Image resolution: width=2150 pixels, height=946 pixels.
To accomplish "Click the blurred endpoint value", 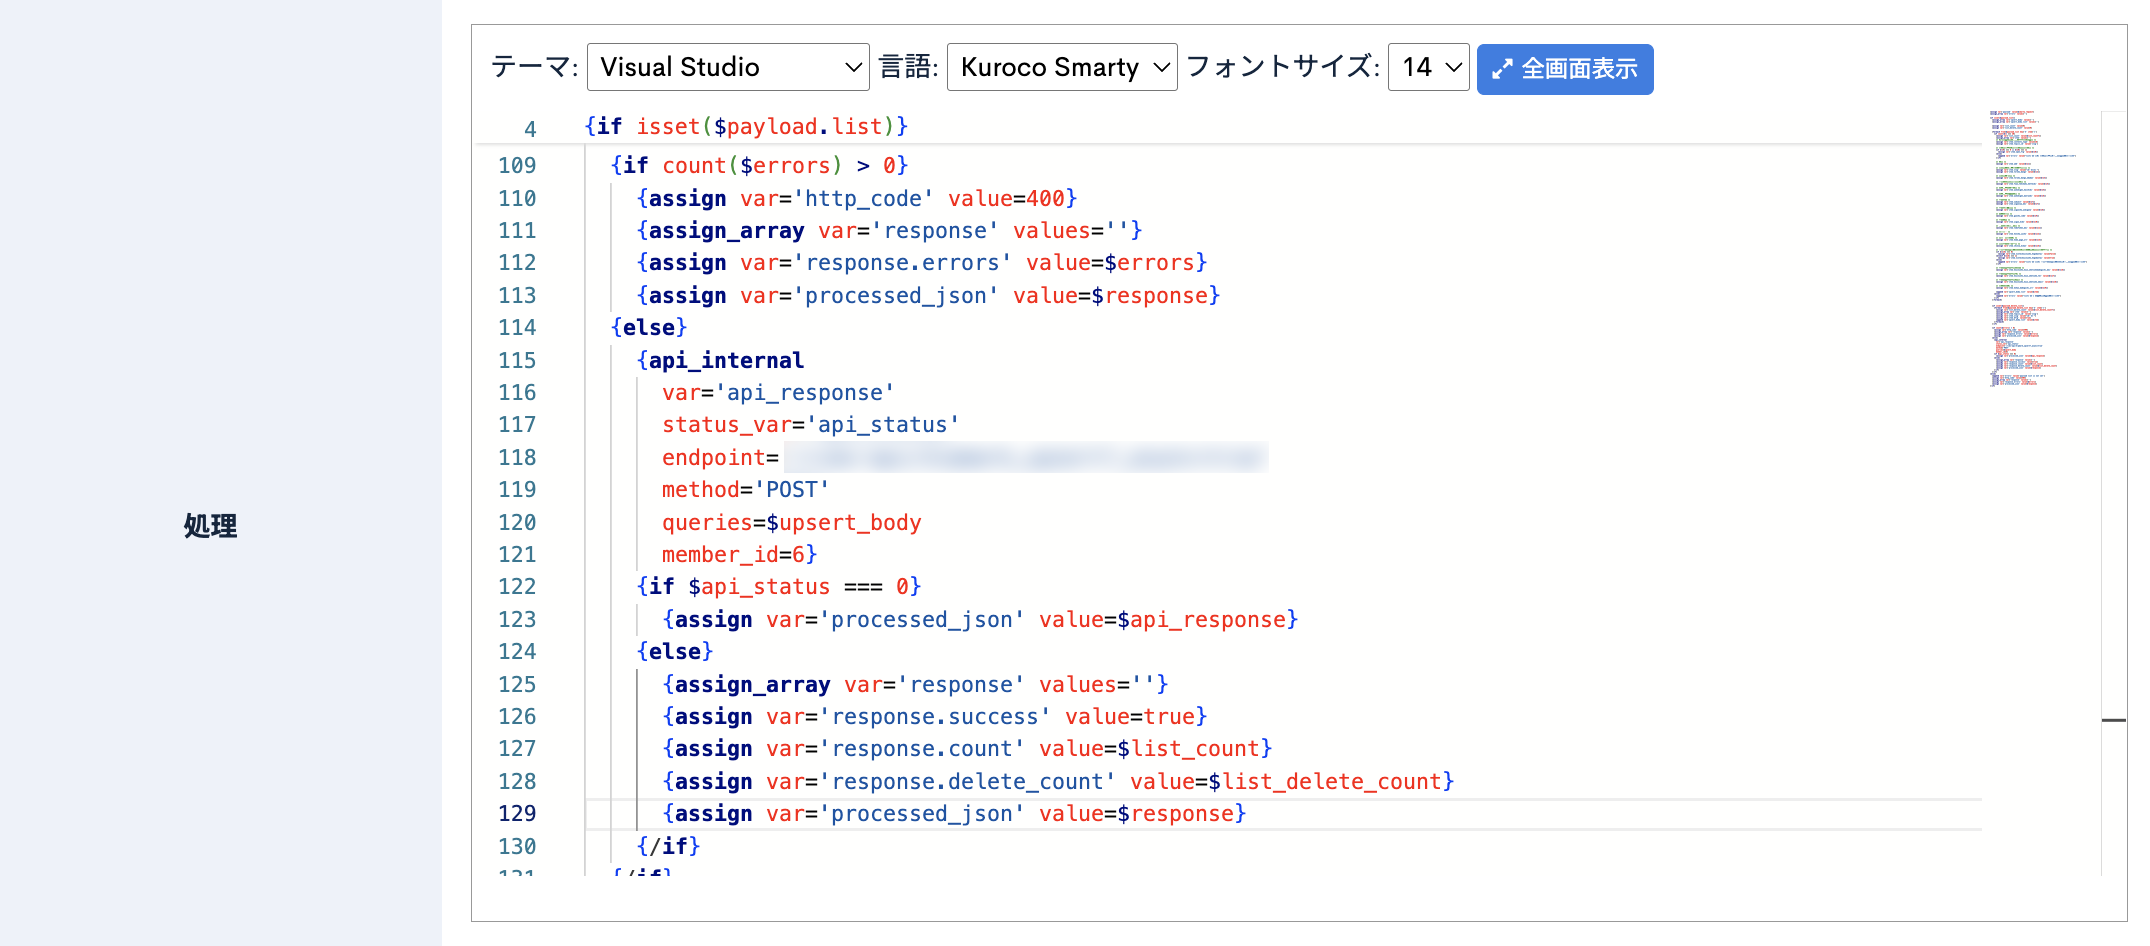I will click(1025, 458).
